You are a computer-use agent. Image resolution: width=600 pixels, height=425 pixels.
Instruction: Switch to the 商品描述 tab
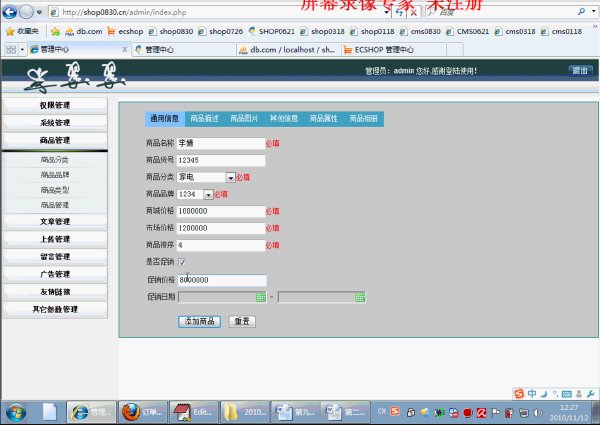[204, 119]
